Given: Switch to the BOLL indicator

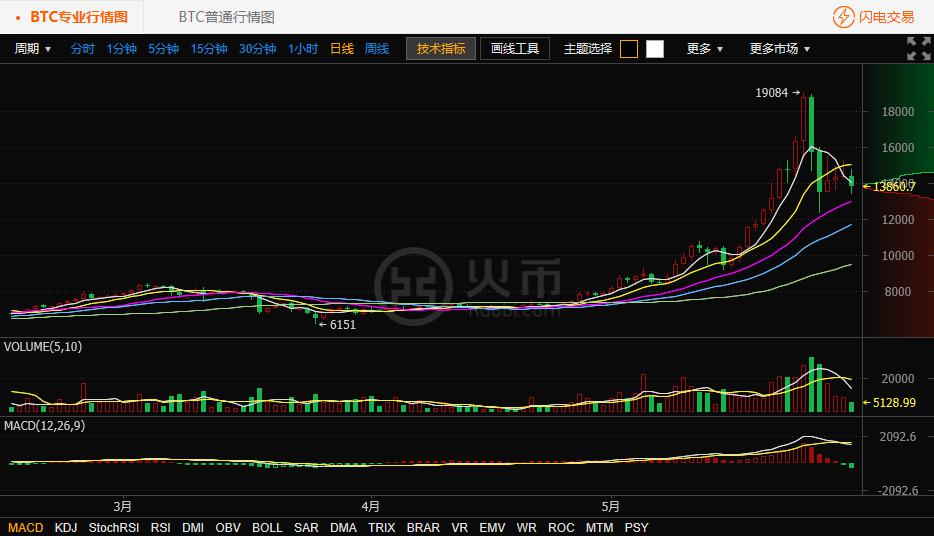Looking at the screenshot, I should [267, 527].
